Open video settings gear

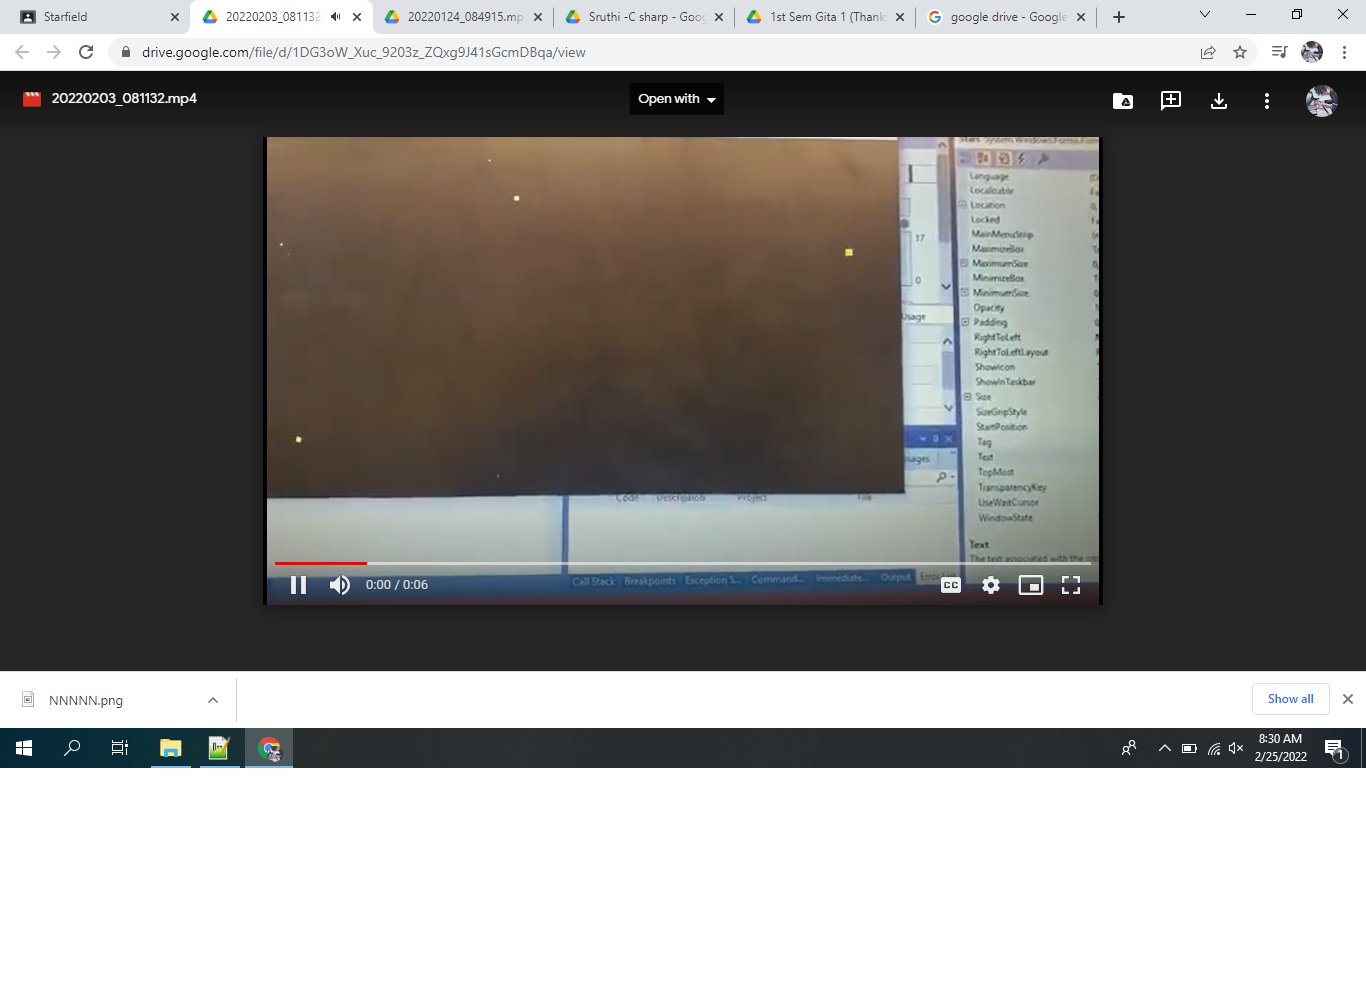coord(991,585)
